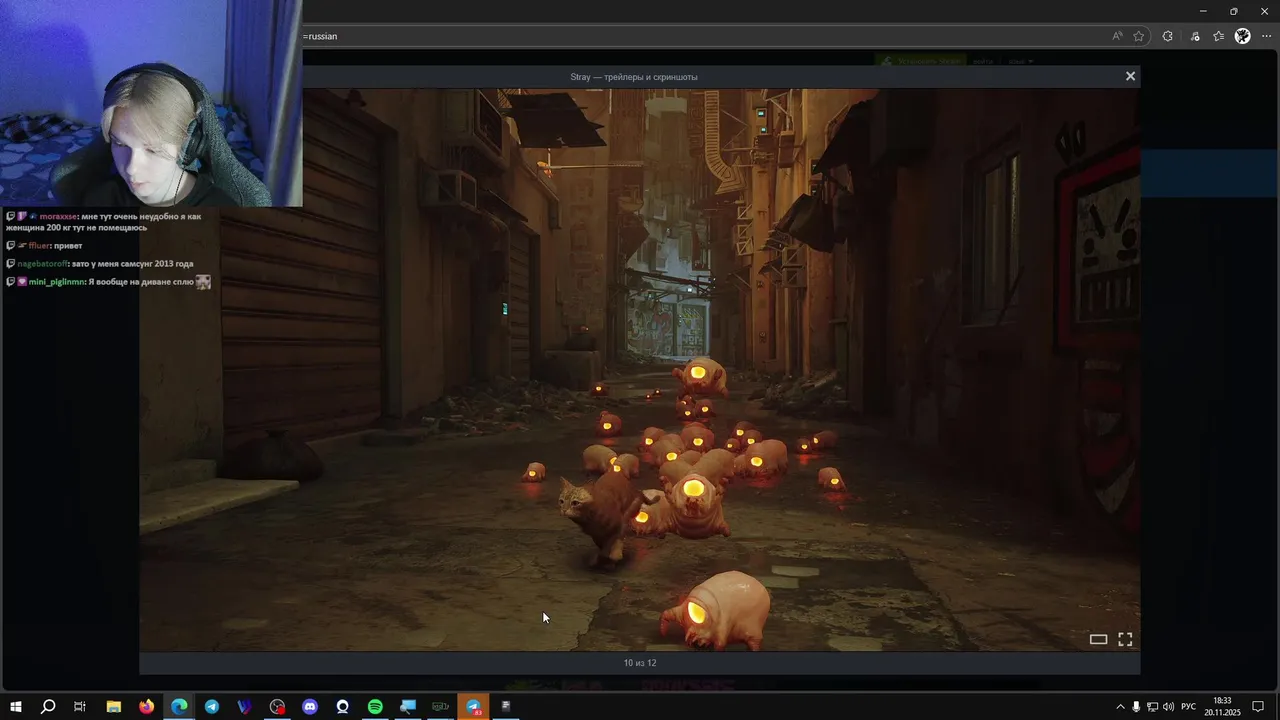Click chat username mini_piglinmn
This screenshot has height=720, width=1280.
coord(57,282)
